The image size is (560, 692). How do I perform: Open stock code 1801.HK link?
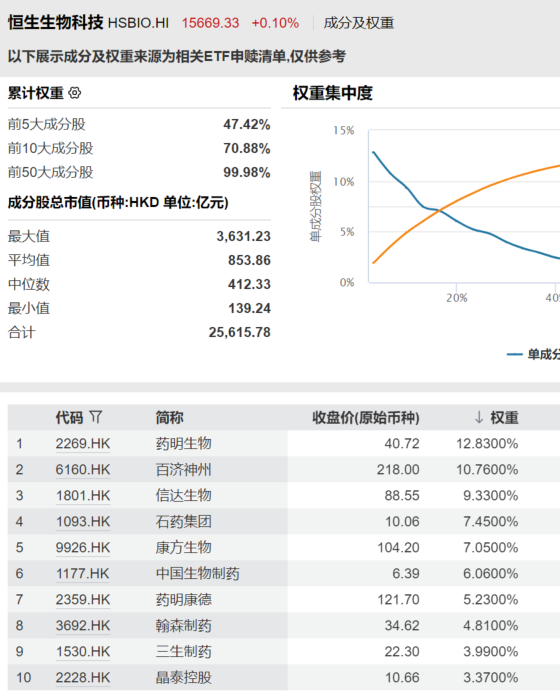coord(83,496)
